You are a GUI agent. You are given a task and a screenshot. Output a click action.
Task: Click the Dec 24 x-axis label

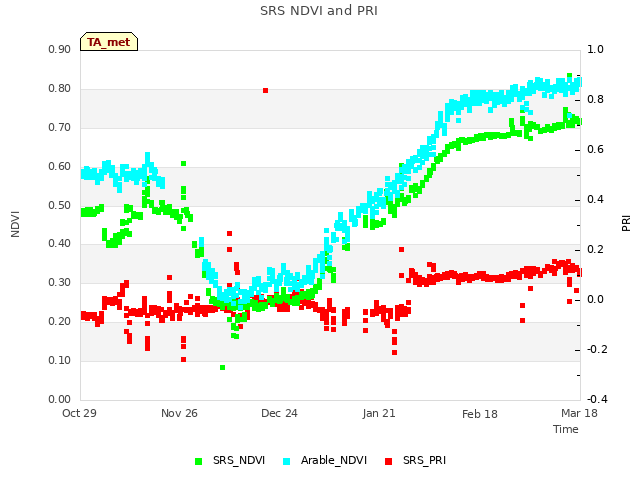(279, 413)
